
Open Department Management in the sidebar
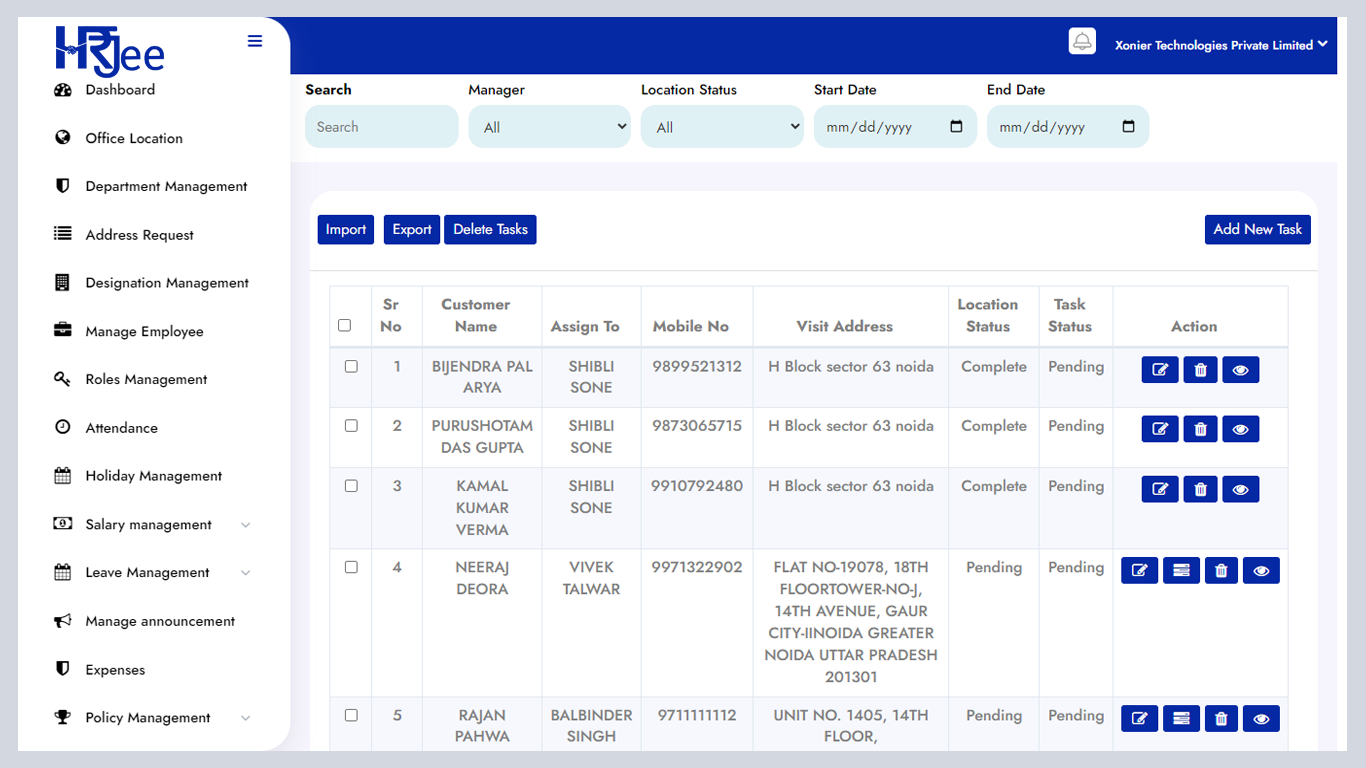pyautogui.click(x=166, y=186)
